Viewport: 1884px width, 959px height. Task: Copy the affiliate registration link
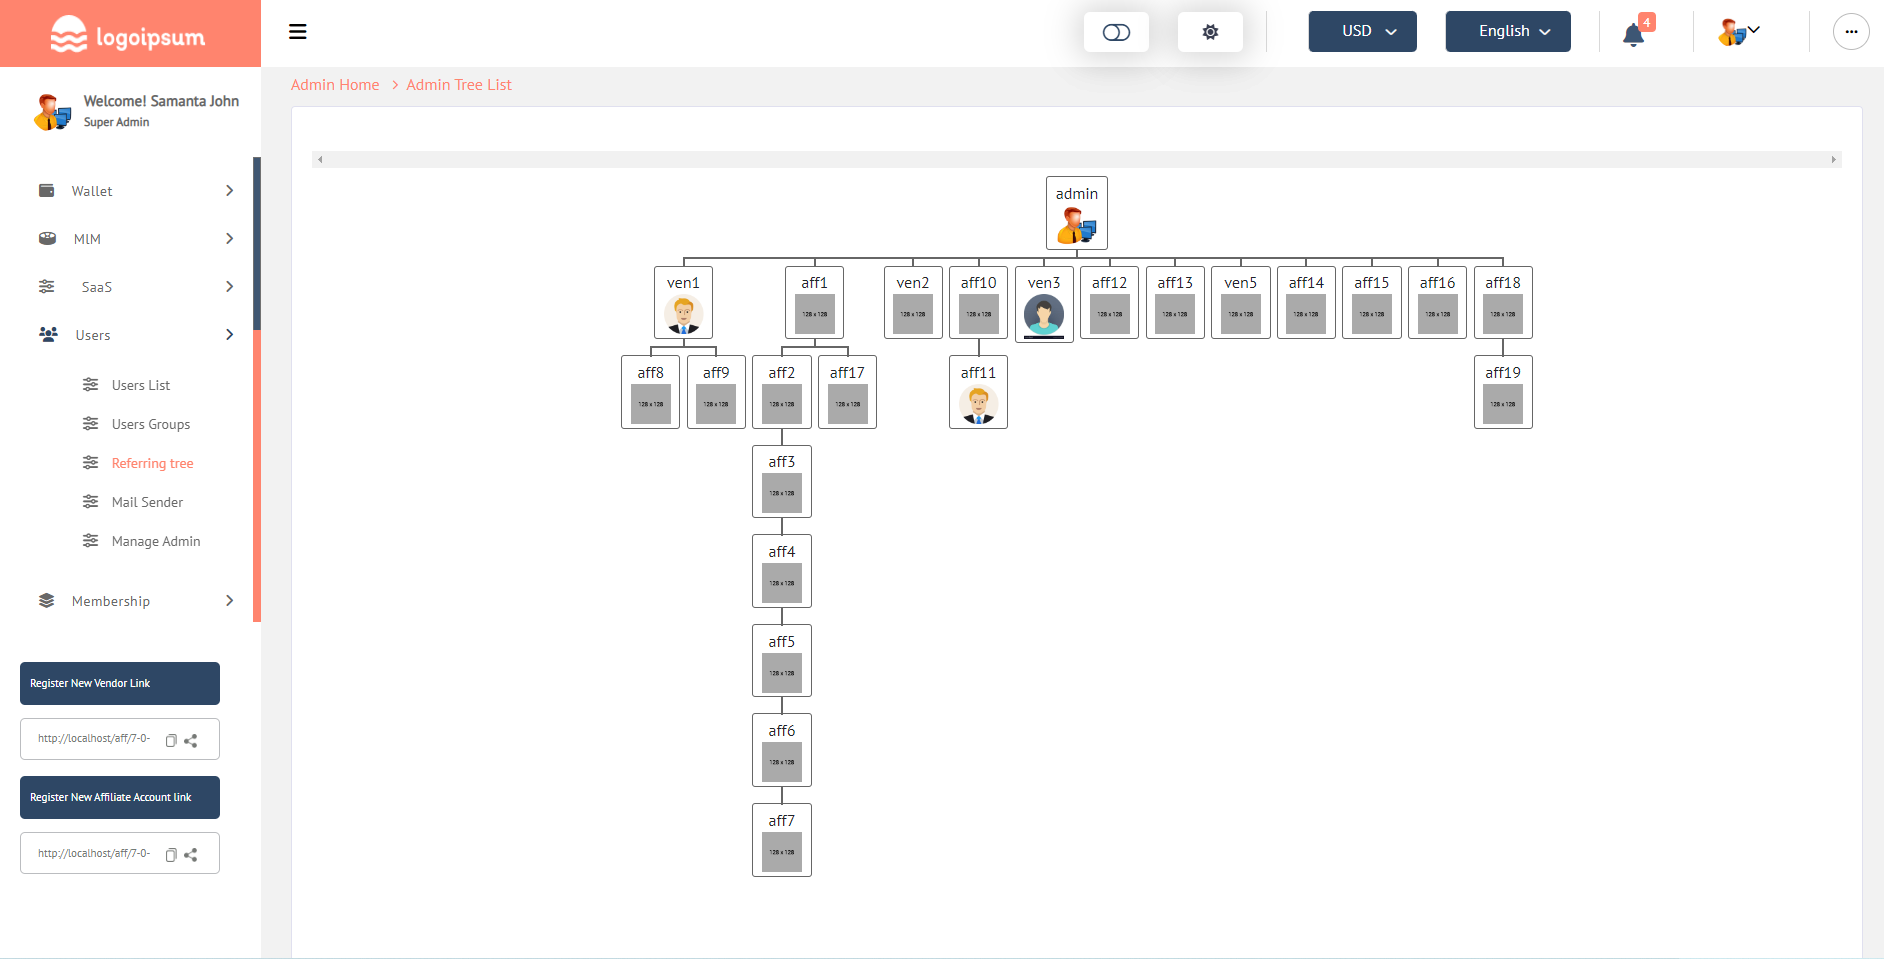(171, 855)
